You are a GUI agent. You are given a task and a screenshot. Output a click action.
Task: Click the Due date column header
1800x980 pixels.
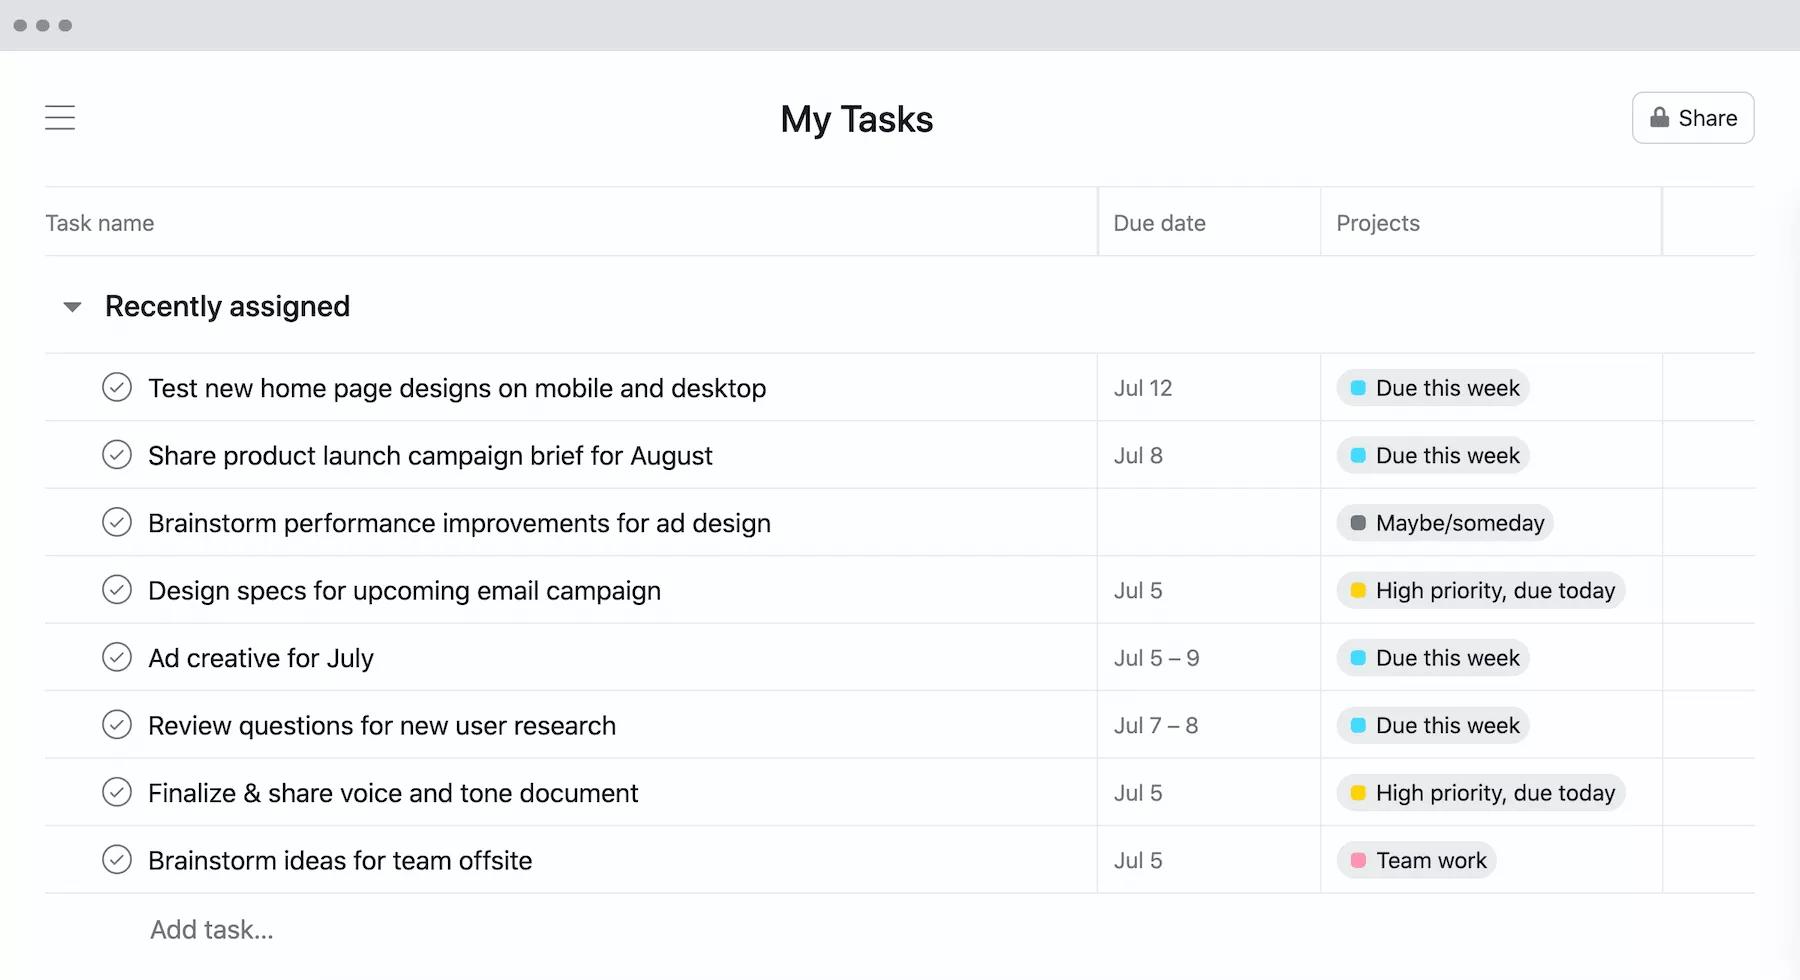point(1159,223)
